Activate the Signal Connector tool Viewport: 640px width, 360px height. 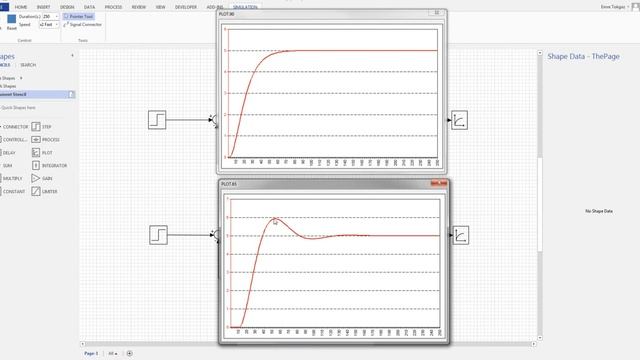(82, 24)
